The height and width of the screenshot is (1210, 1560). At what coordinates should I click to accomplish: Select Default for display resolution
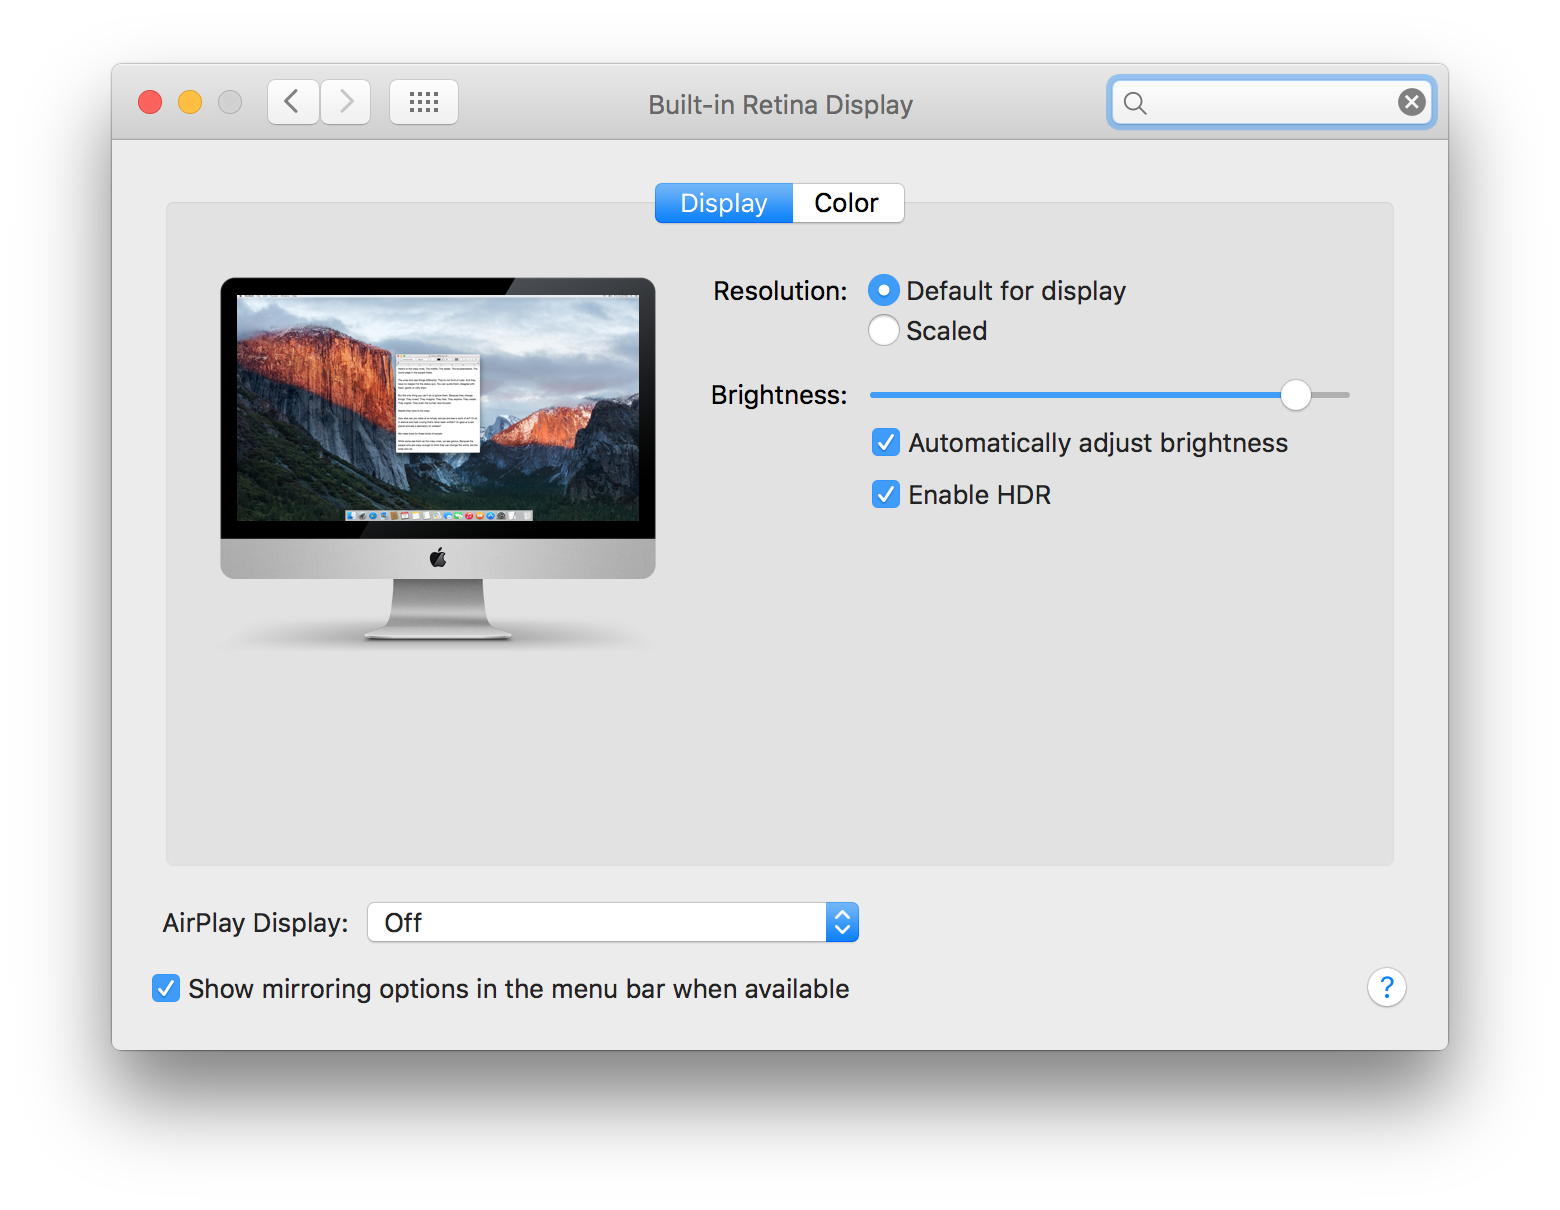pos(883,290)
